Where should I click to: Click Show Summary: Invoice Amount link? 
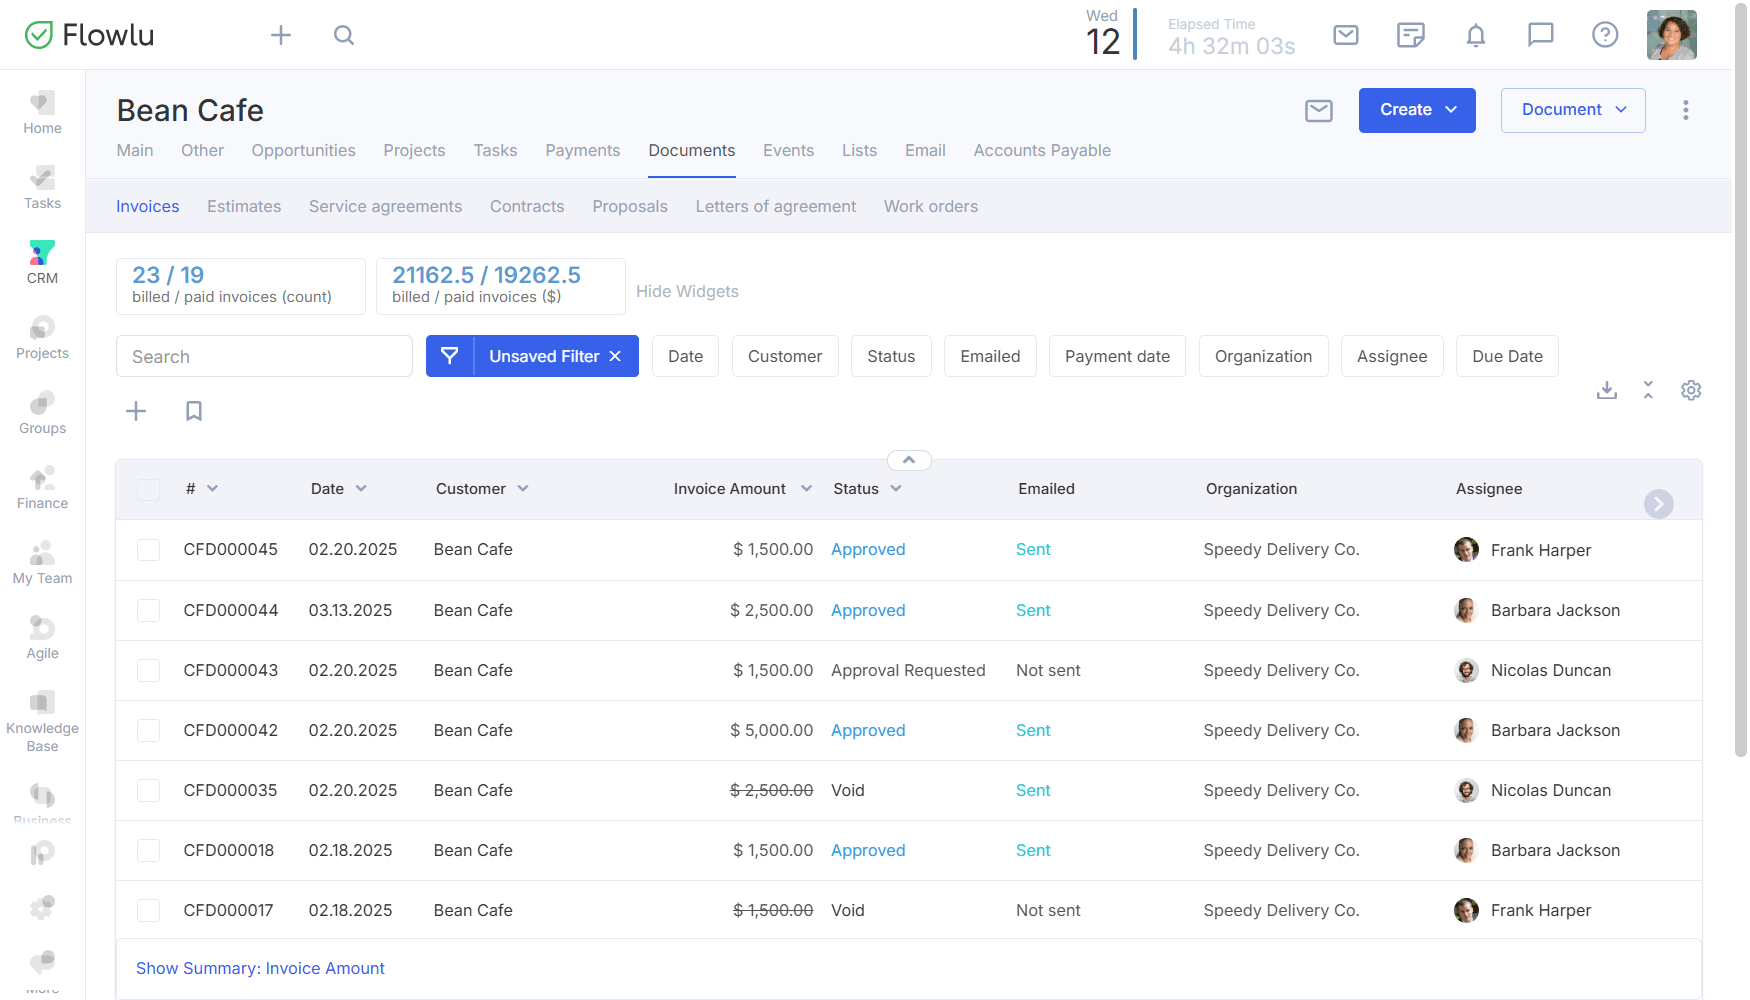260,968
